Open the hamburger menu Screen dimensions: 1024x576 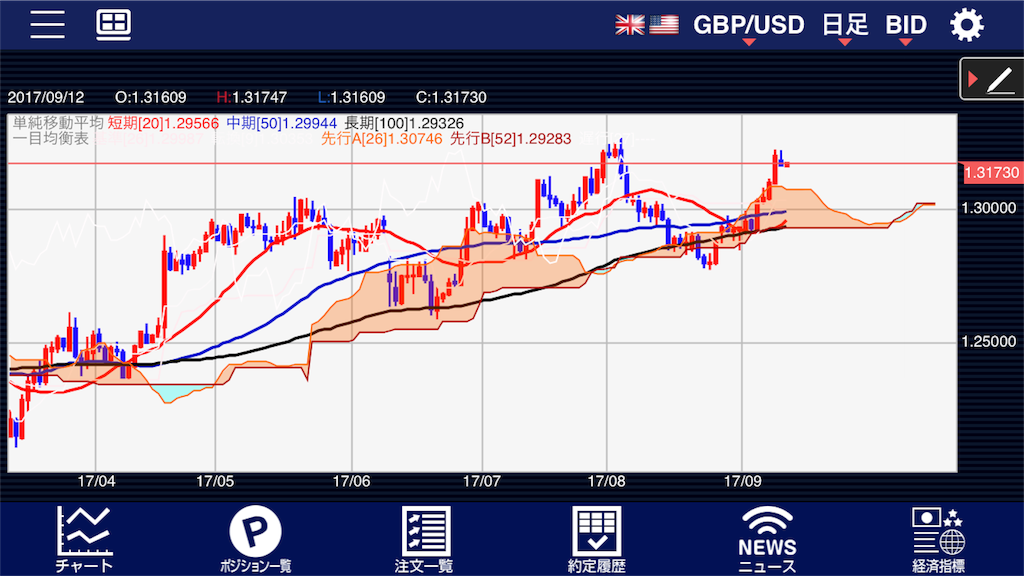(x=47, y=24)
